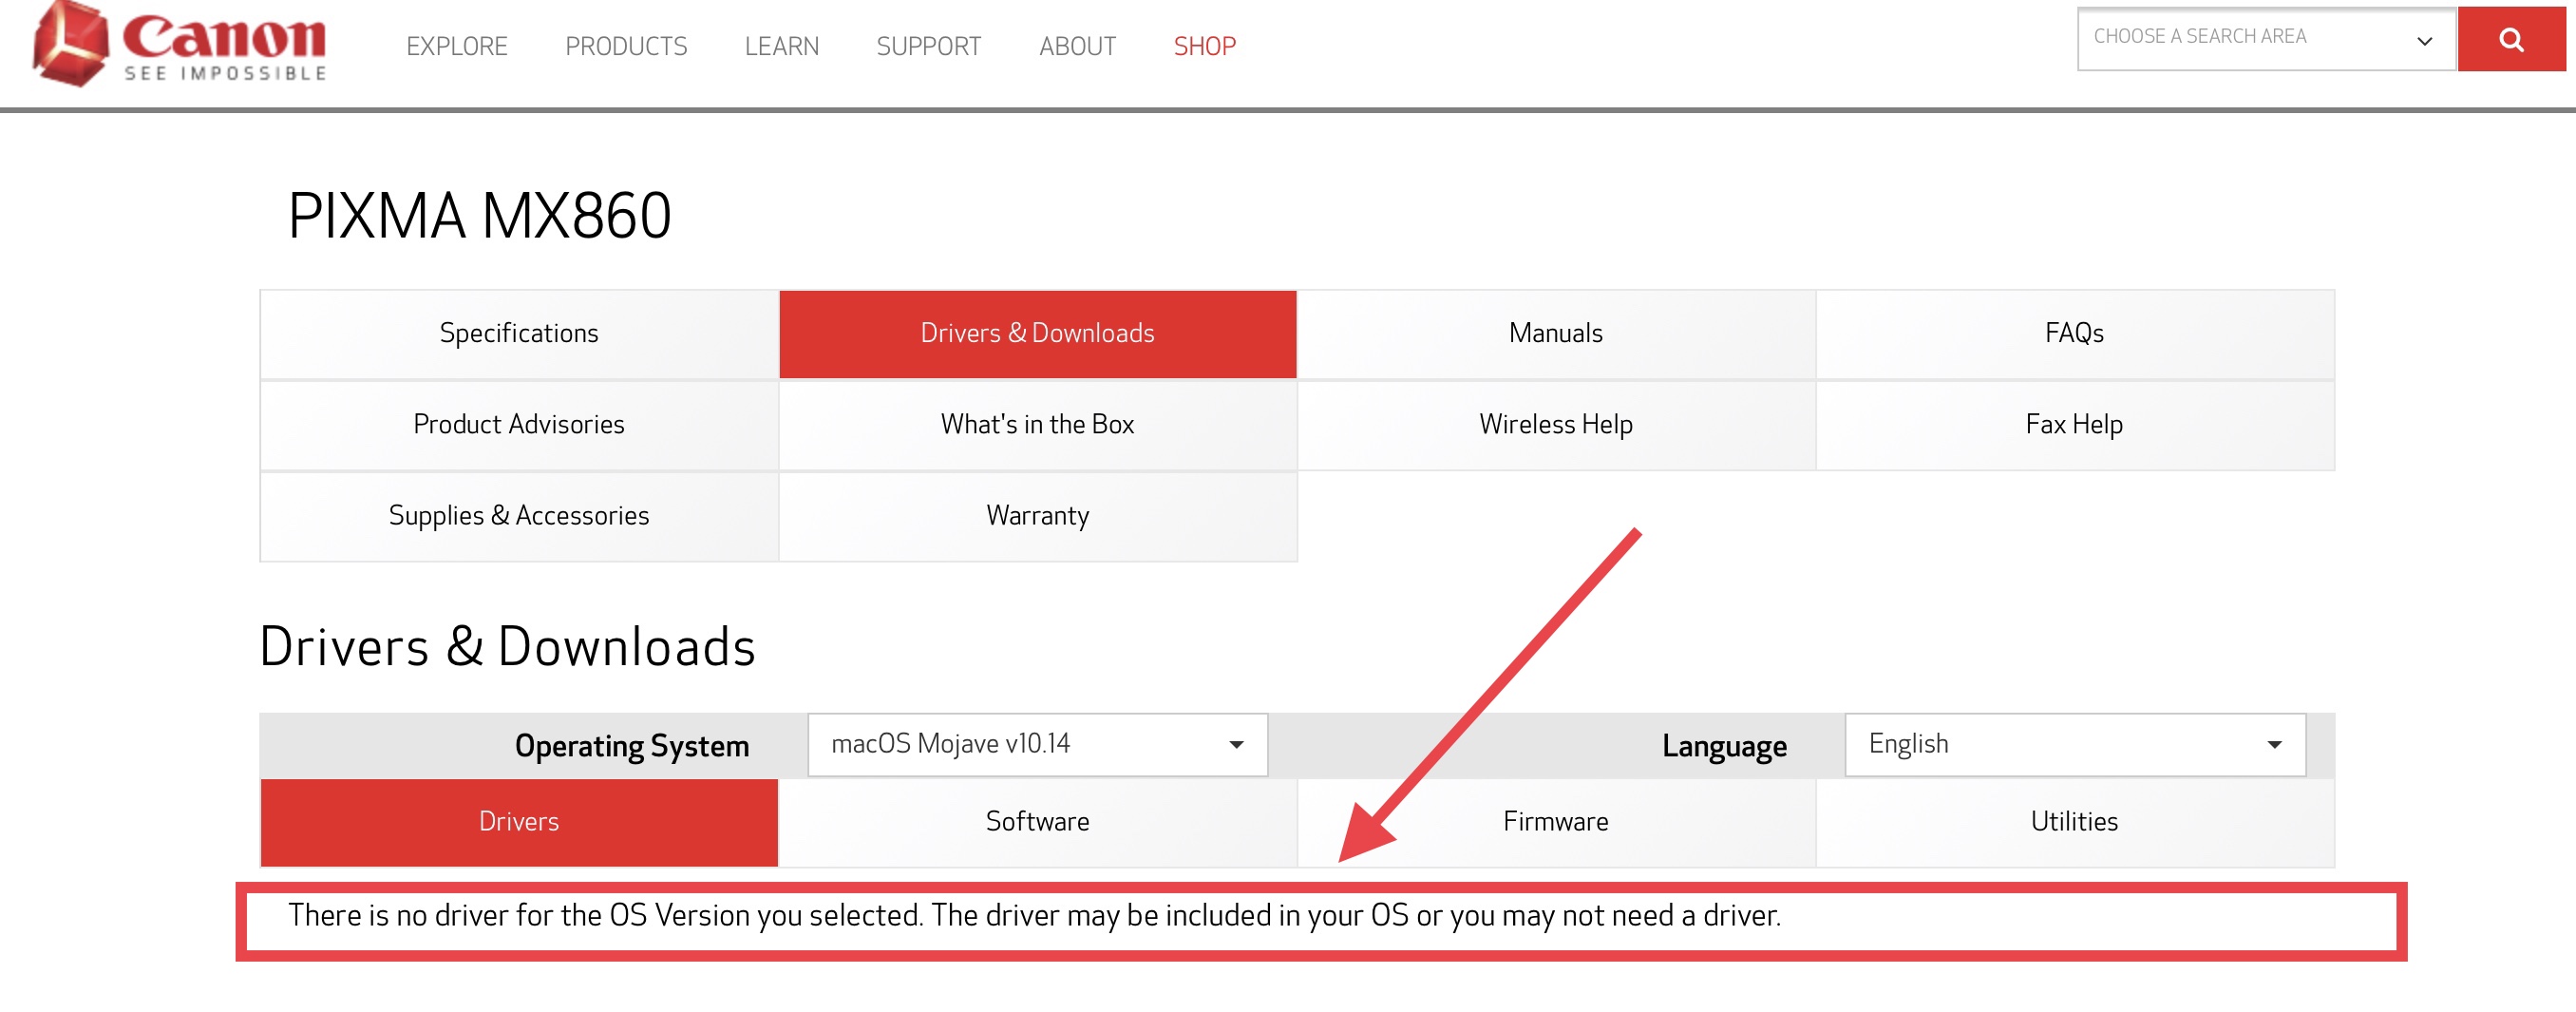Select the Drivers & Downloads tab
Viewport: 2576px width, 1012px height.
[x=1038, y=334]
